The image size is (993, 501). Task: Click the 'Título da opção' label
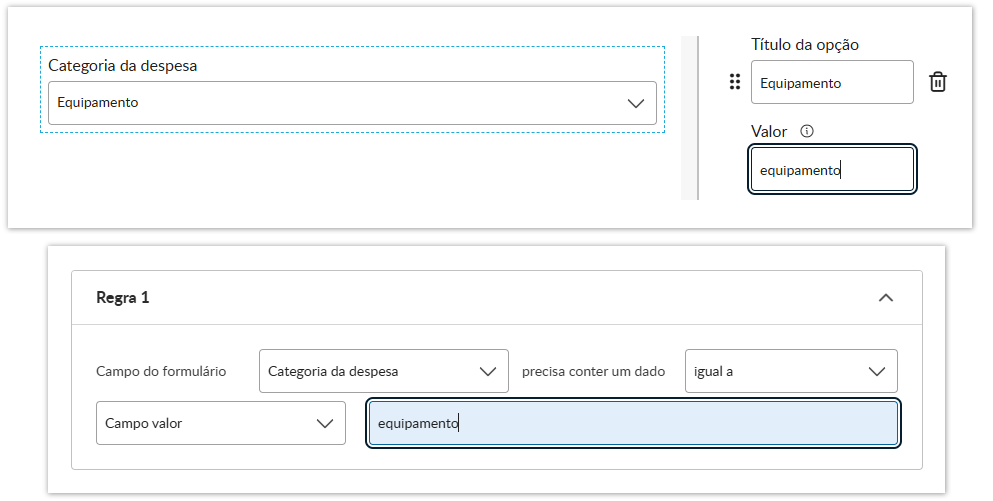pos(804,44)
